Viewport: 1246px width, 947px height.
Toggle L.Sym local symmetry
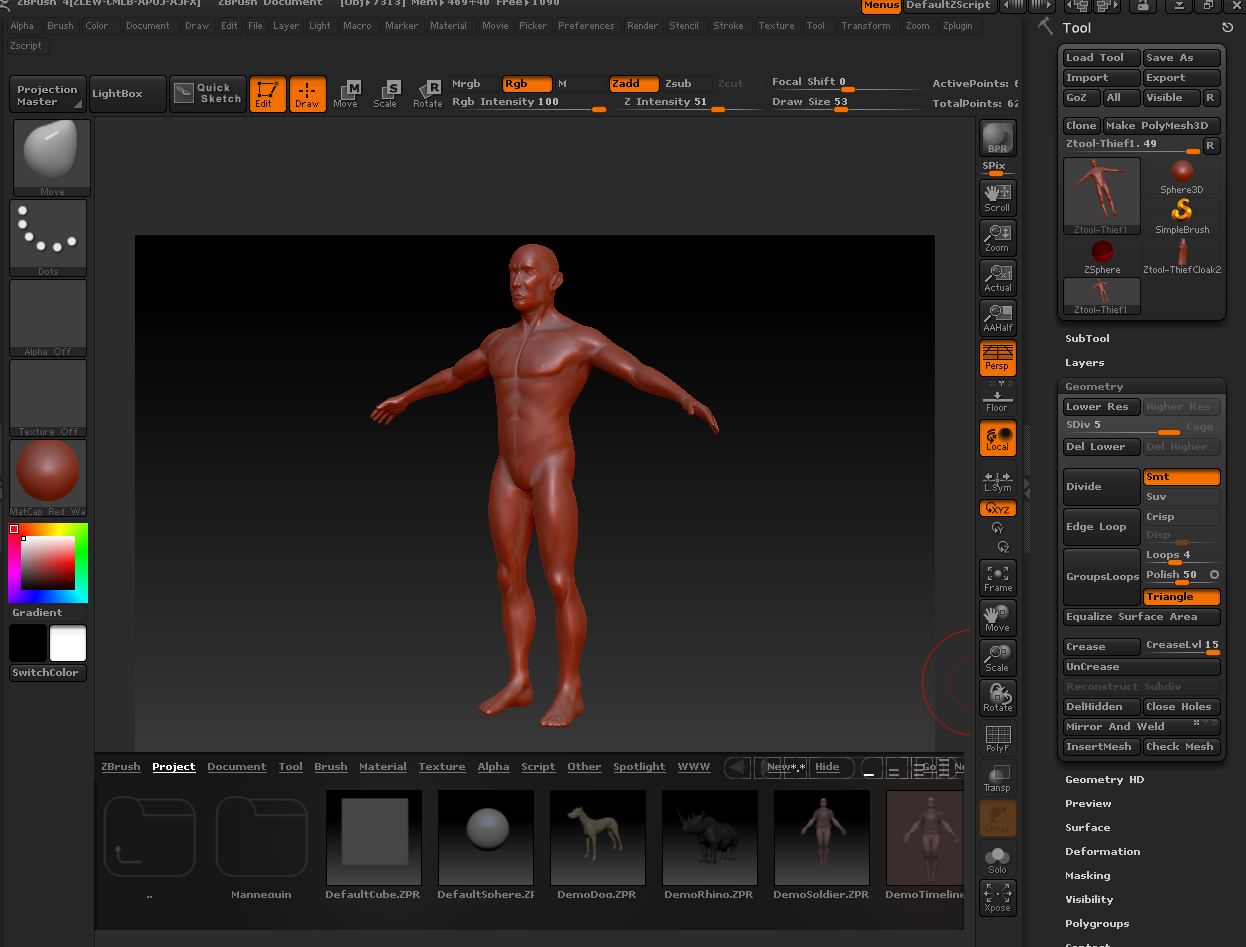pyautogui.click(x=998, y=481)
